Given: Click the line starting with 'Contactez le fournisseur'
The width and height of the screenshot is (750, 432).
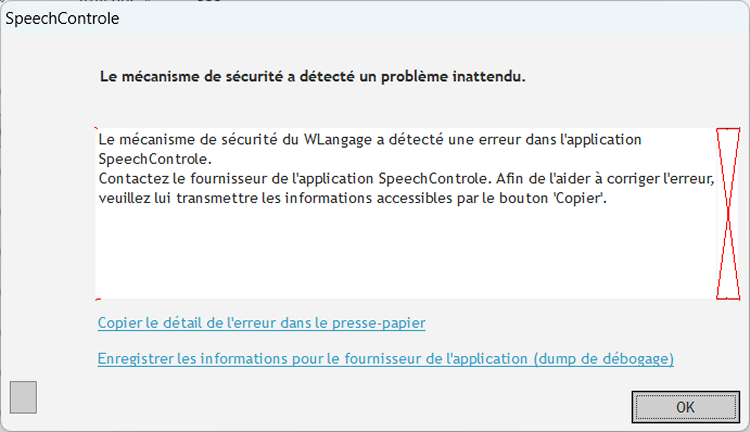Looking at the screenshot, I should [x=405, y=178].
